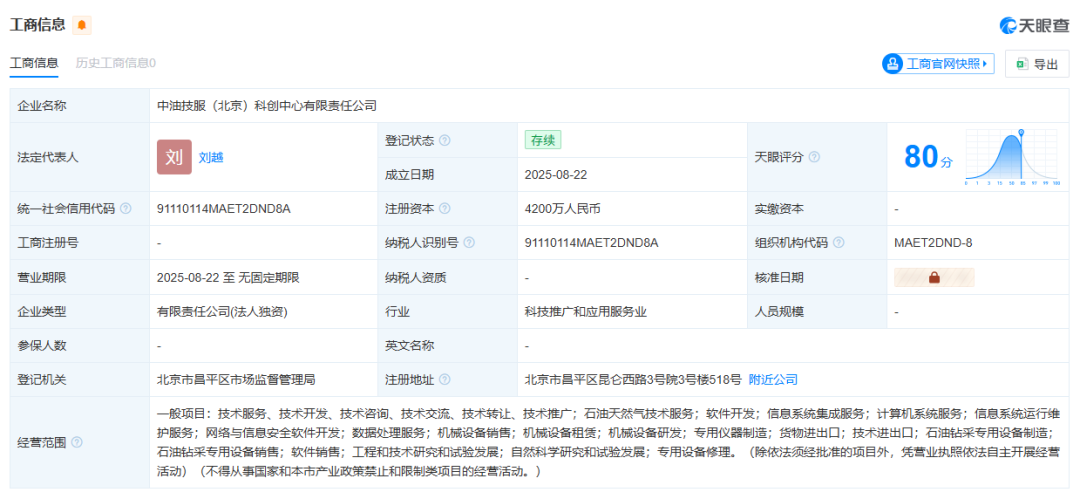
Task: Click the 经营范围 business scope paragraph
Action: point(608,442)
